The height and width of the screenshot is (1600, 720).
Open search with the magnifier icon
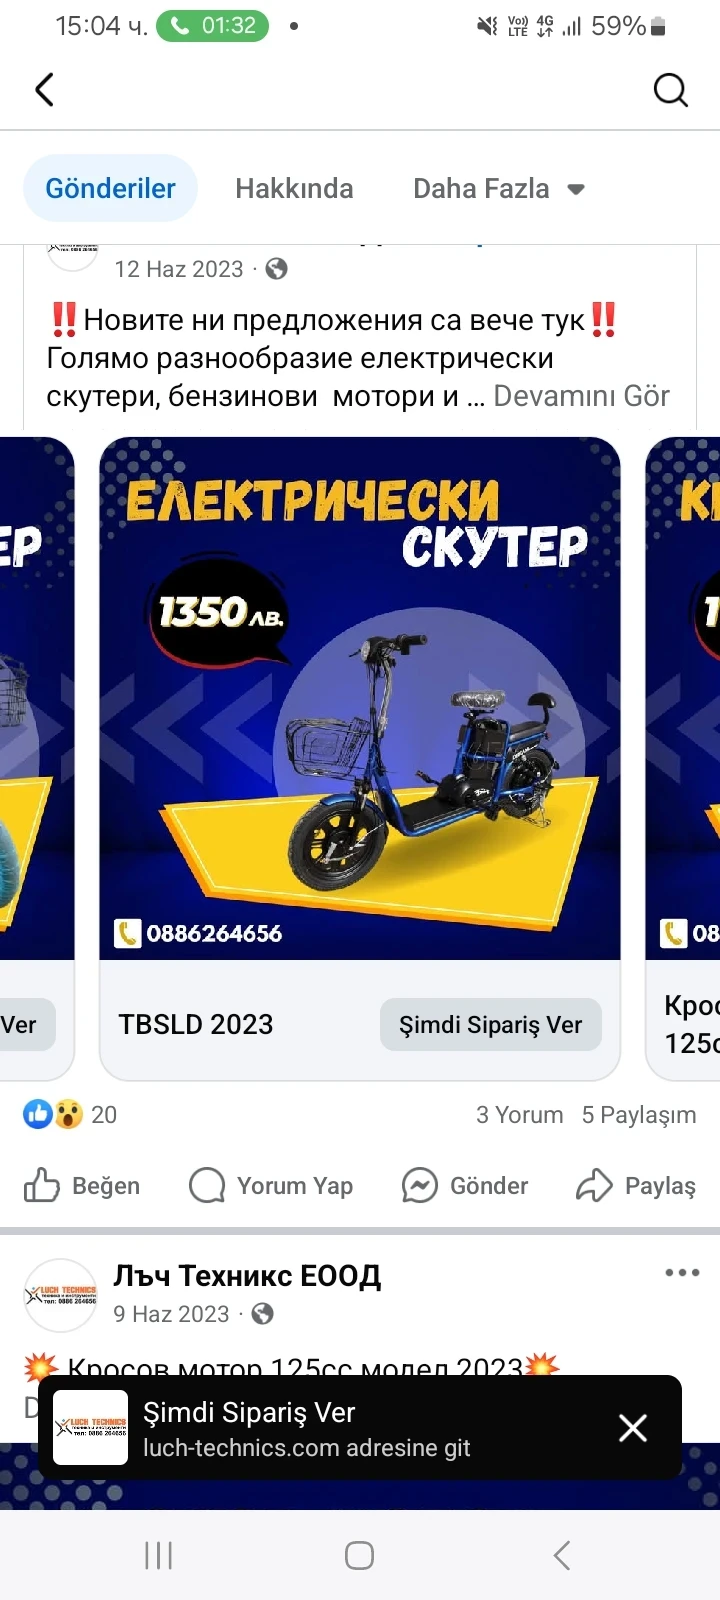coord(671,90)
